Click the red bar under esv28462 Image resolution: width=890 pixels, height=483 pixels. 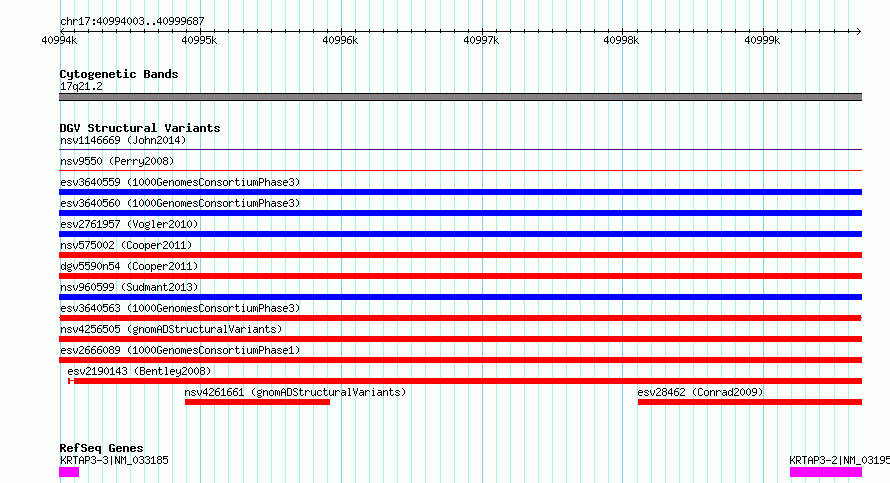[750, 402]
